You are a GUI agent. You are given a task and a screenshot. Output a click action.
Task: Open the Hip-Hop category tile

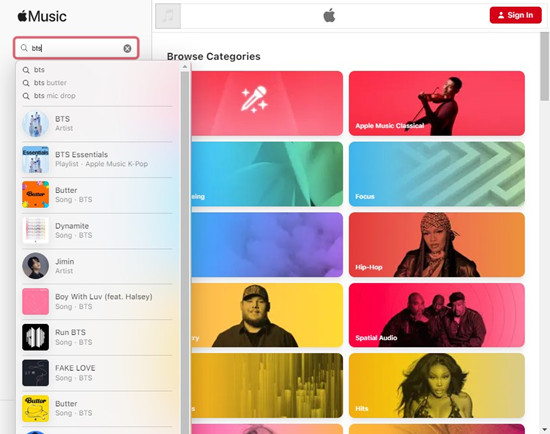pos(437,245)
